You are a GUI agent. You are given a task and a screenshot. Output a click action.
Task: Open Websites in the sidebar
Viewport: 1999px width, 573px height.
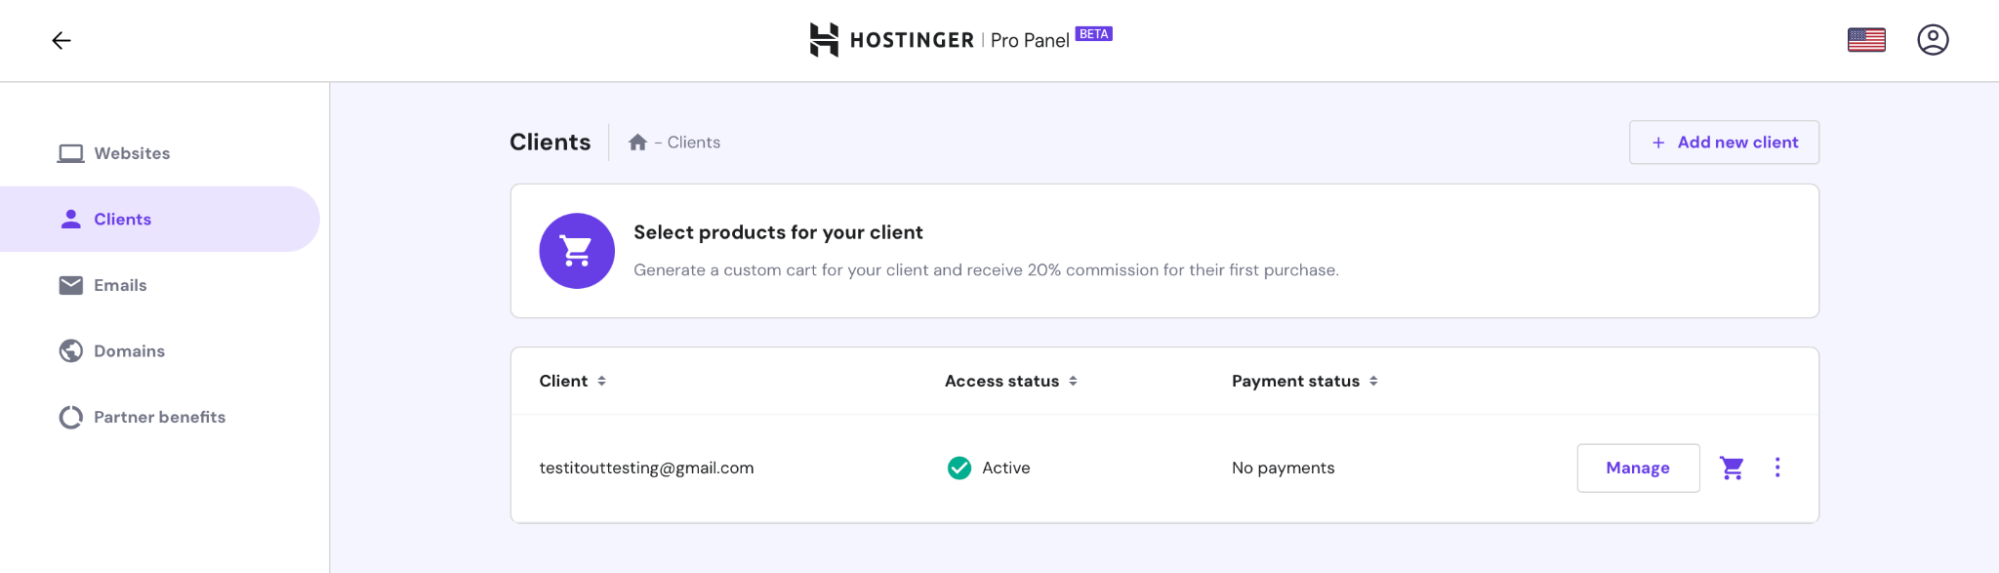point(131,153)
